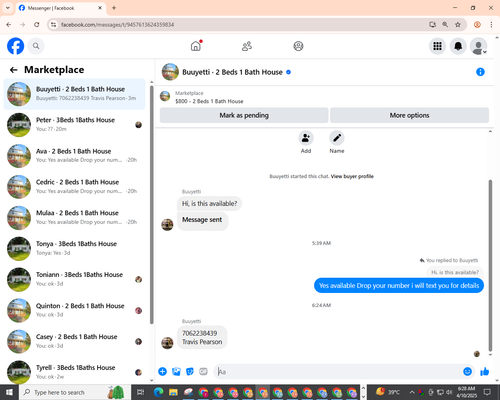
Task: Click the 'Hi, is this available?' message from Buuyetti
Action: [209, 203]
